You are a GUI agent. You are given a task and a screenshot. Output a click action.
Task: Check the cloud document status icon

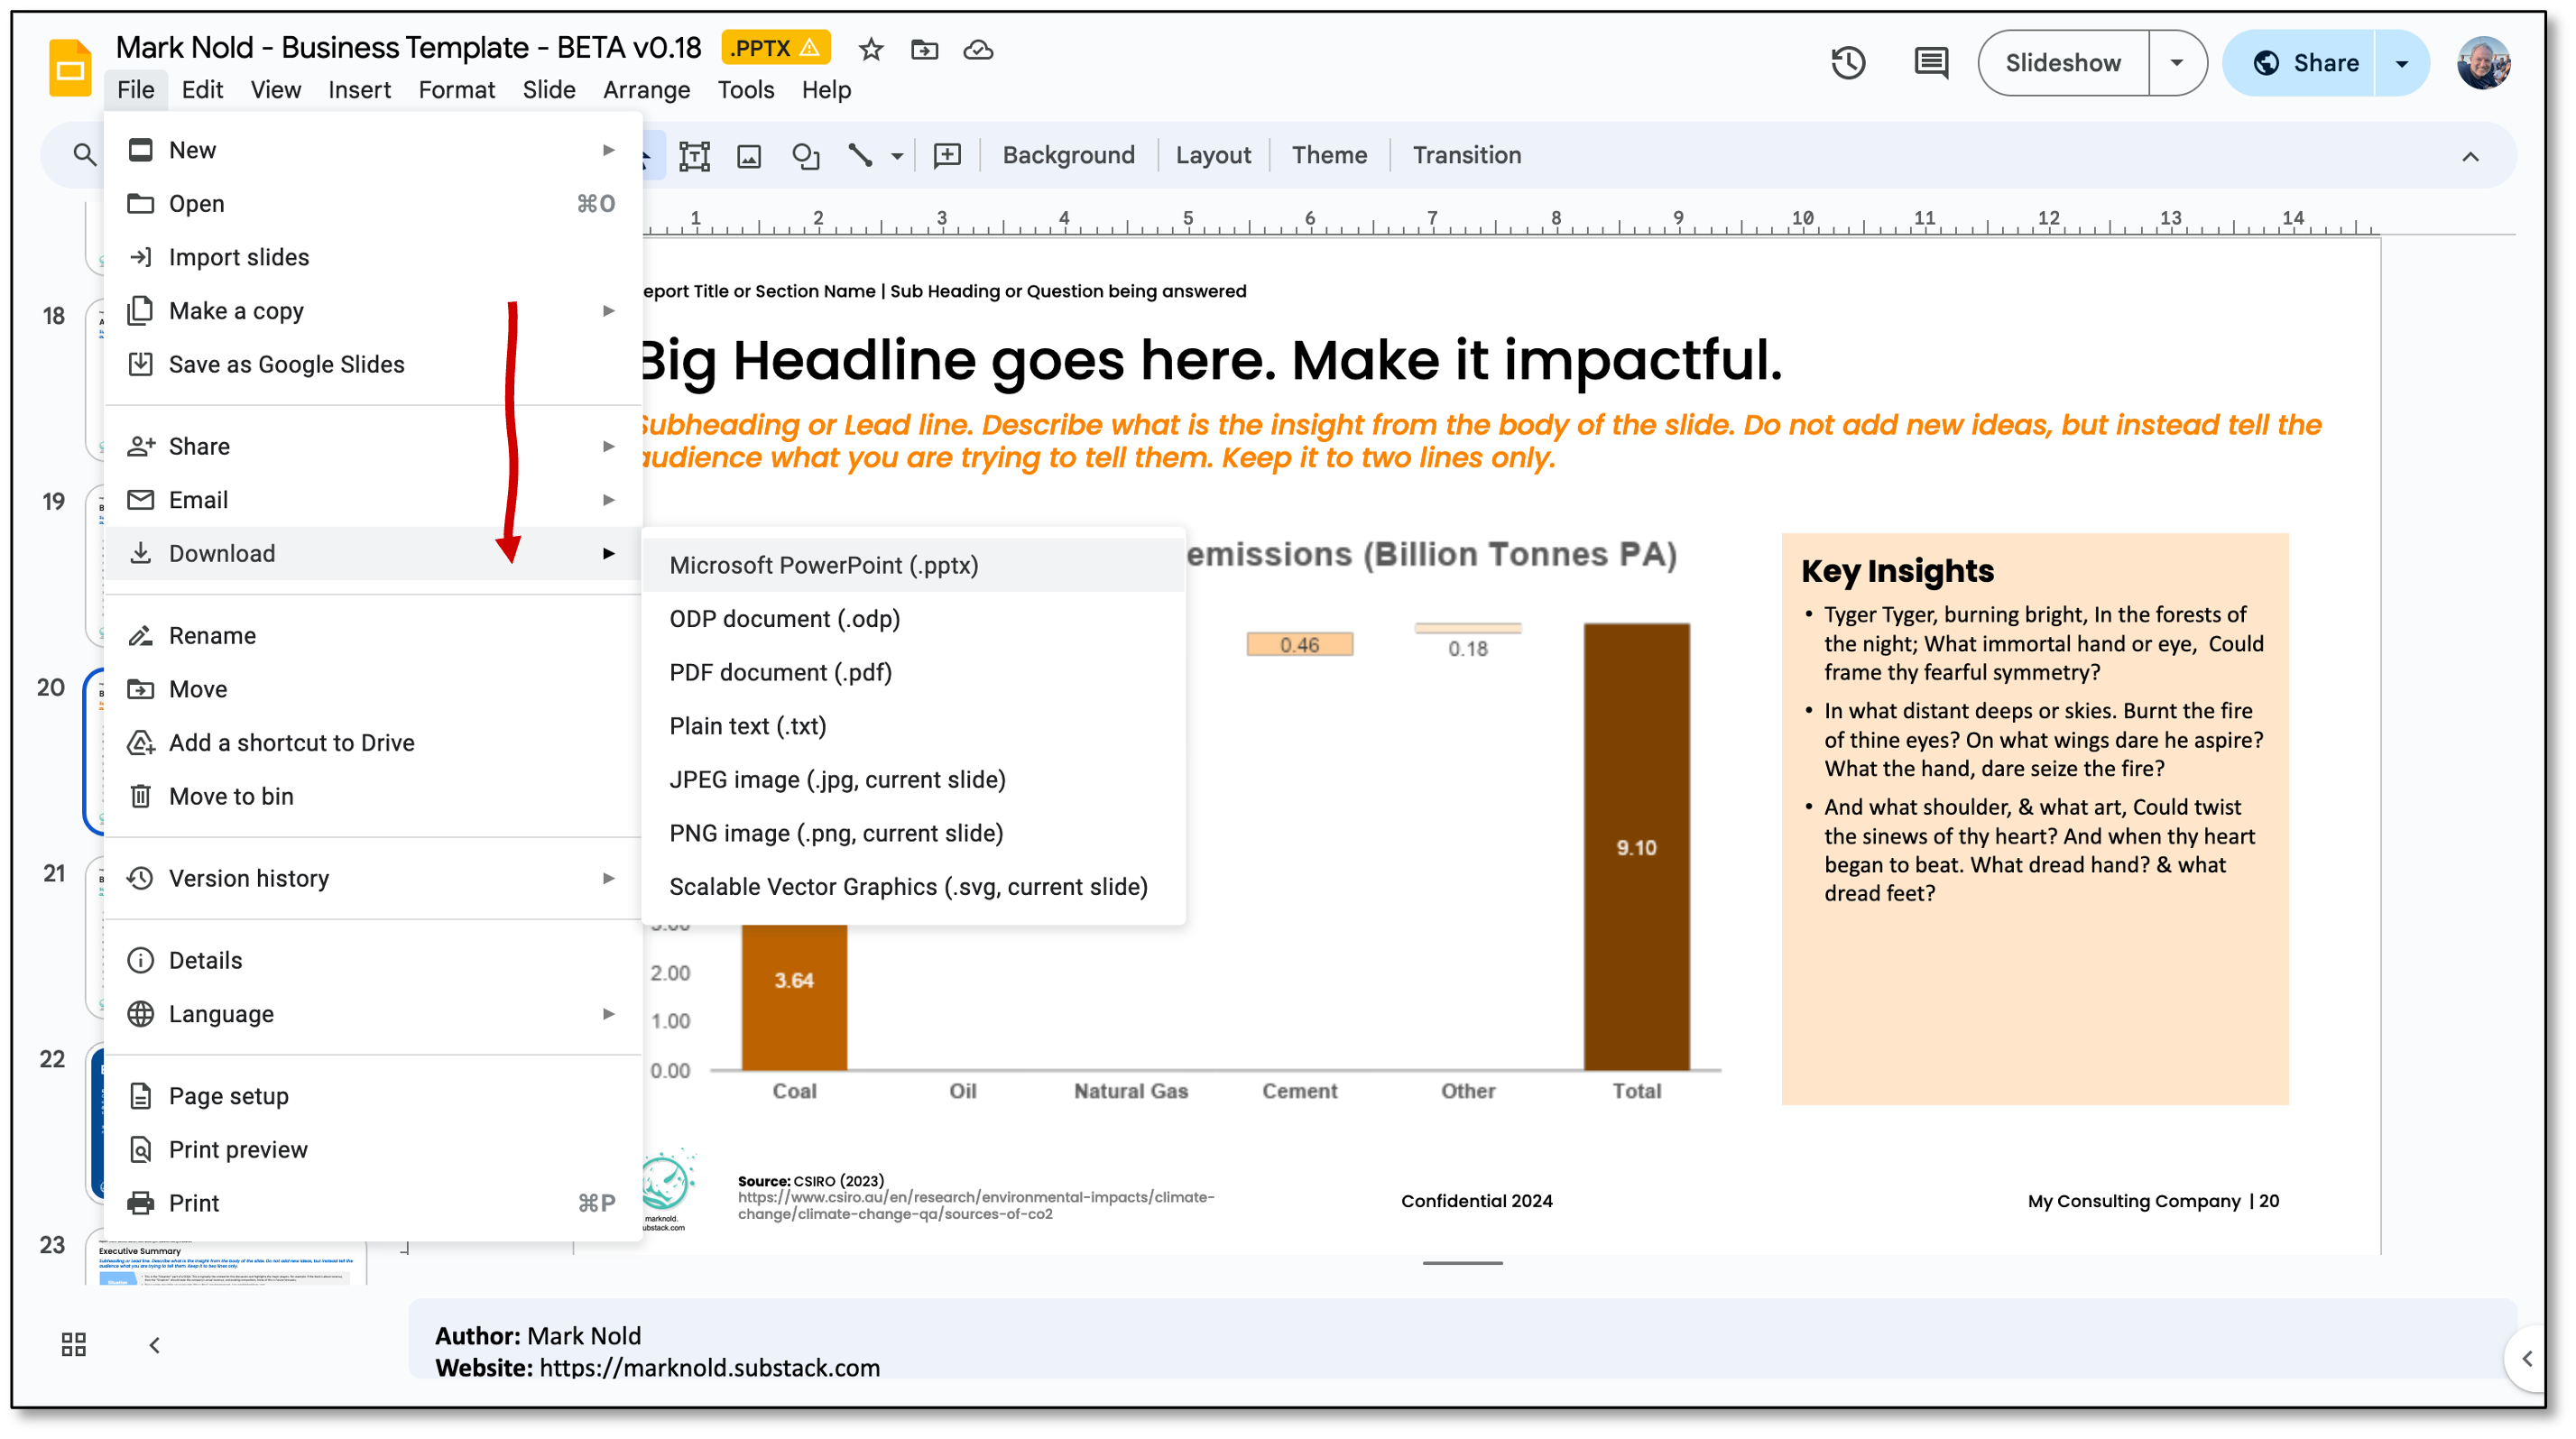[x=978, y=49]
